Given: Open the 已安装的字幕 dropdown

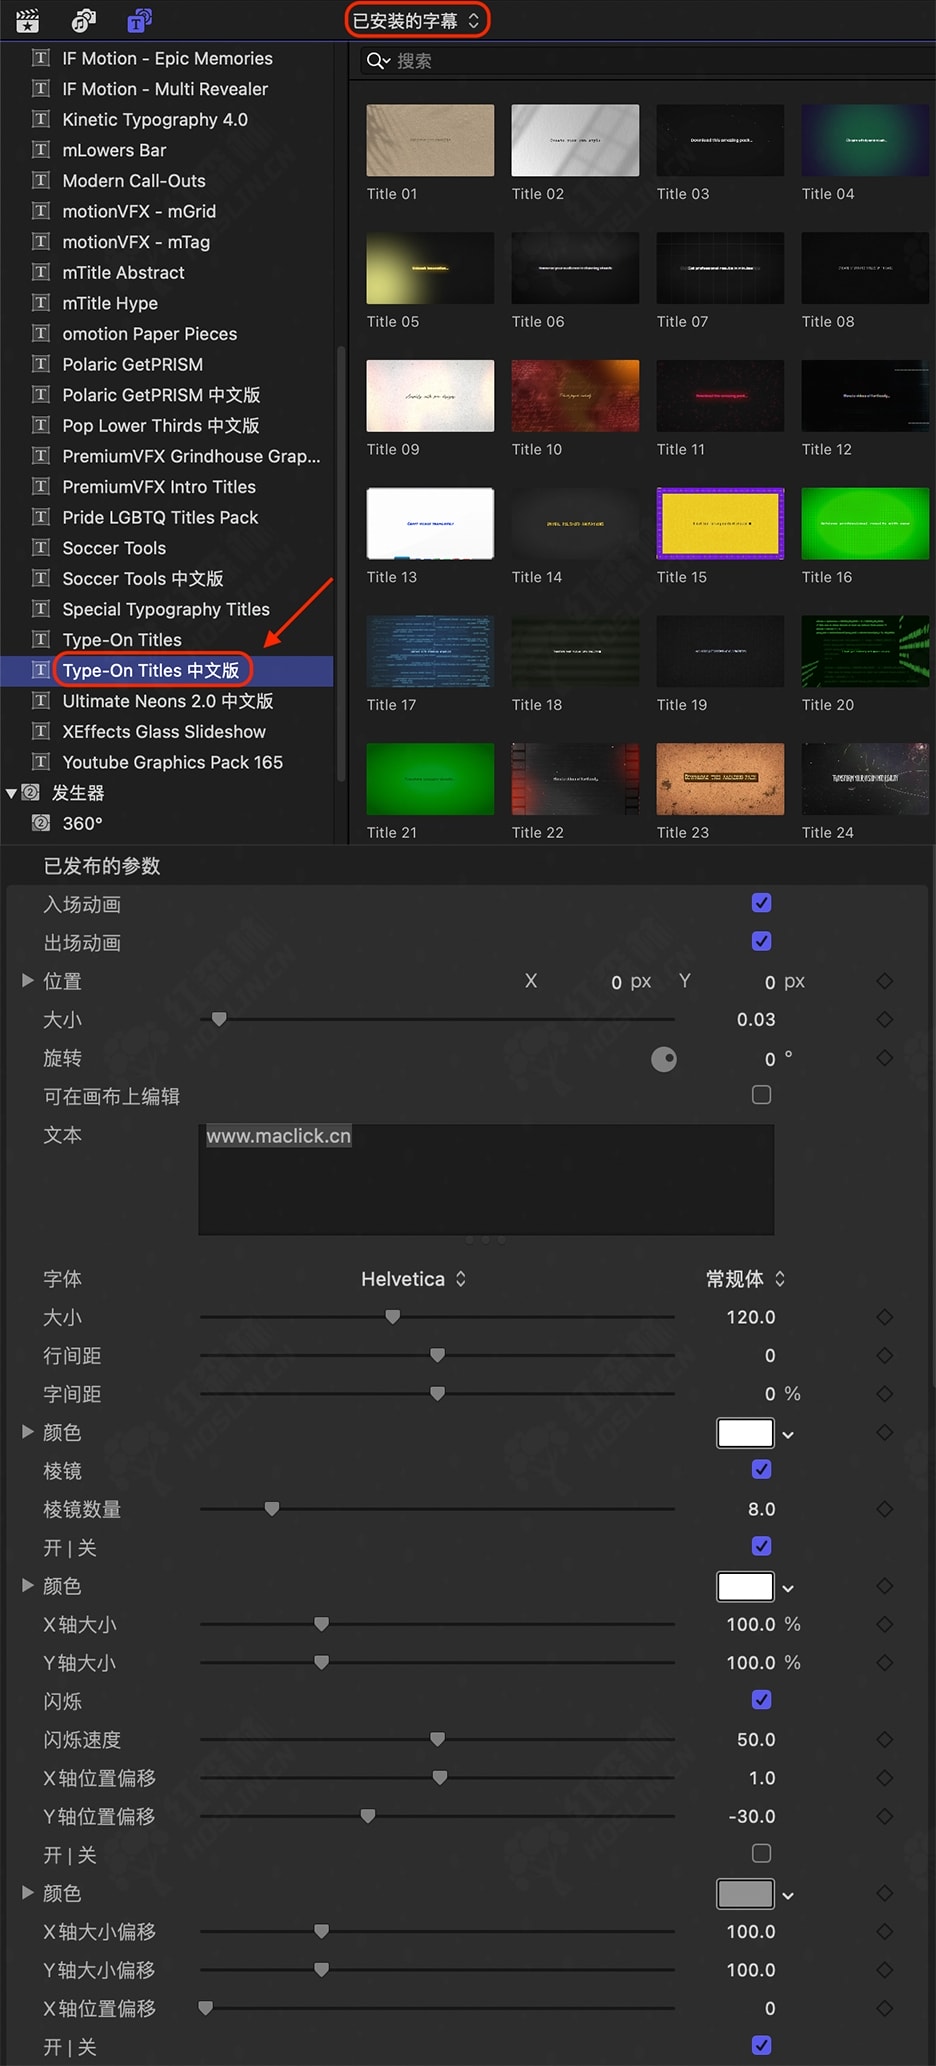Looking at the screenshot, I should pos(417,20).
